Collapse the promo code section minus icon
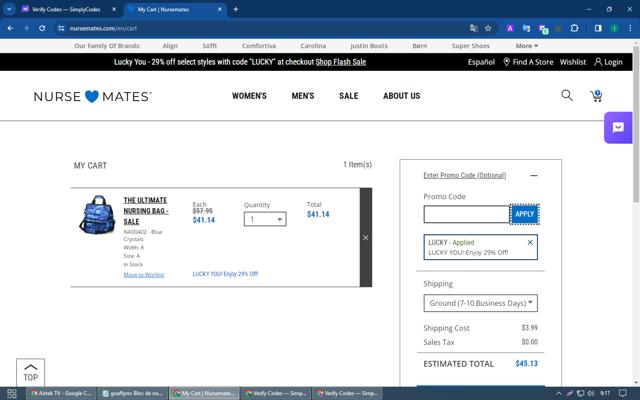640x400 pixels. 533,176
